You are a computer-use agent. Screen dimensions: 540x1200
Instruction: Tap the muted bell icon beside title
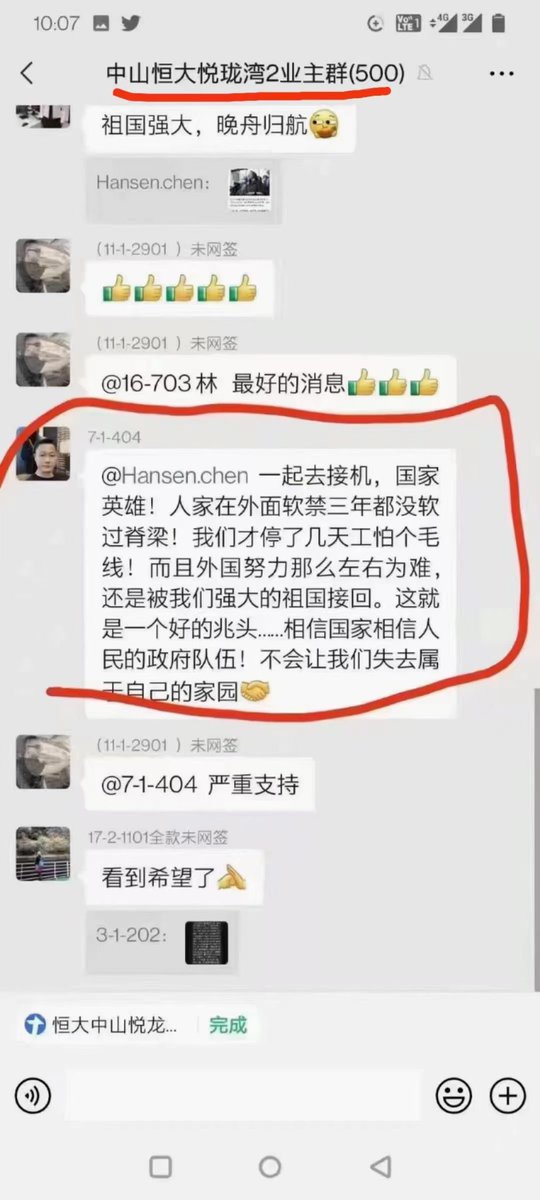coord(427,74)
